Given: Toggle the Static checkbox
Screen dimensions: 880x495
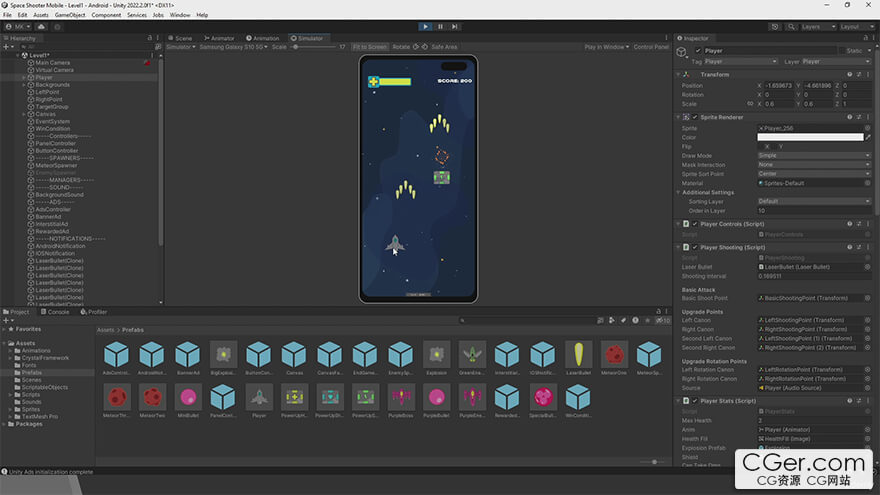Looking at the screenshot, I should (842, 50).
